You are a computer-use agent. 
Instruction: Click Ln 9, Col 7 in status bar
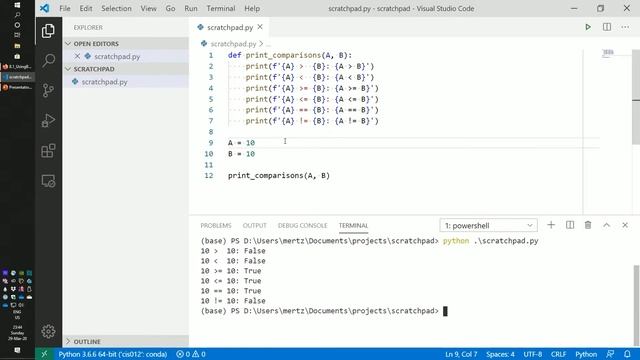[461, 354]
